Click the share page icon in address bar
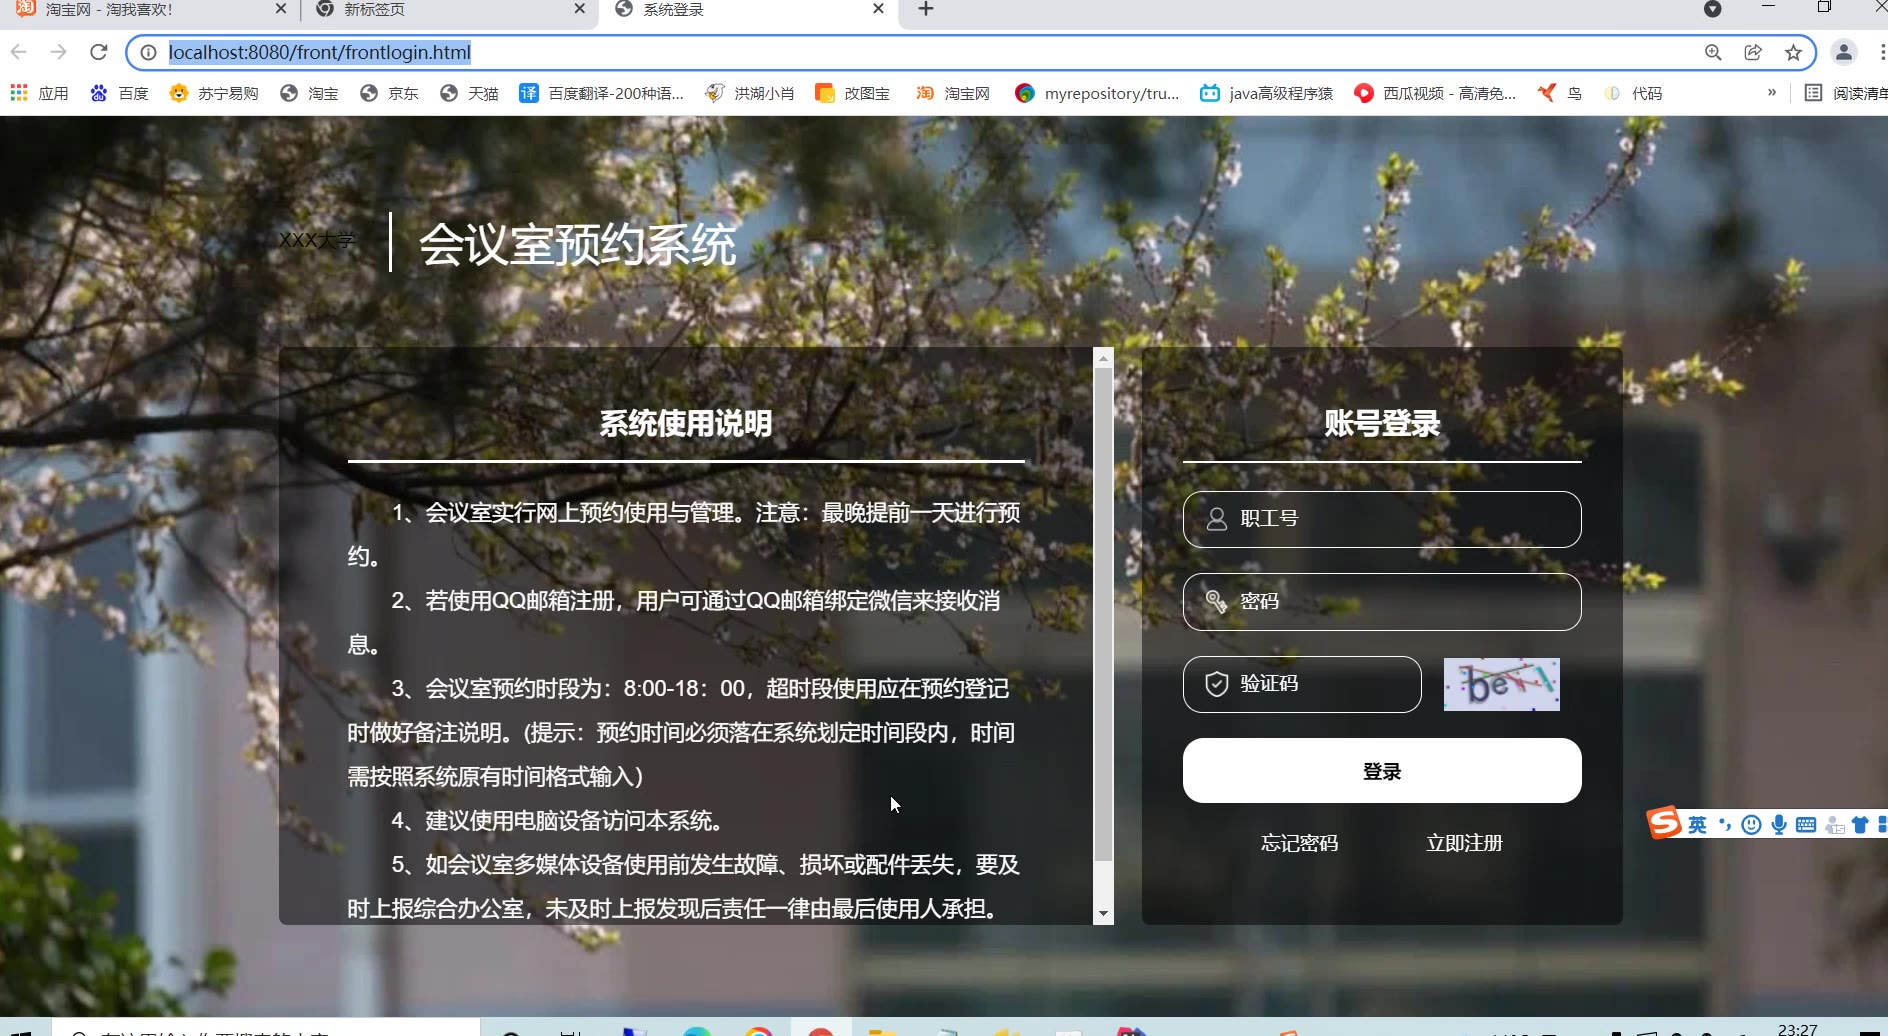Viewport: 1888px width, 1036px height. (1753, 52)
